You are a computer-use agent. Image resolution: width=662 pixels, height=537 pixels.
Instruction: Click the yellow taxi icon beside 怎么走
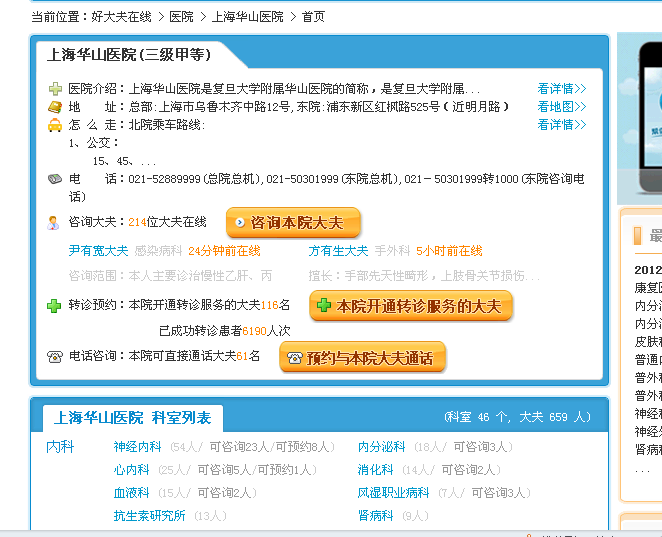click(55, 125)
